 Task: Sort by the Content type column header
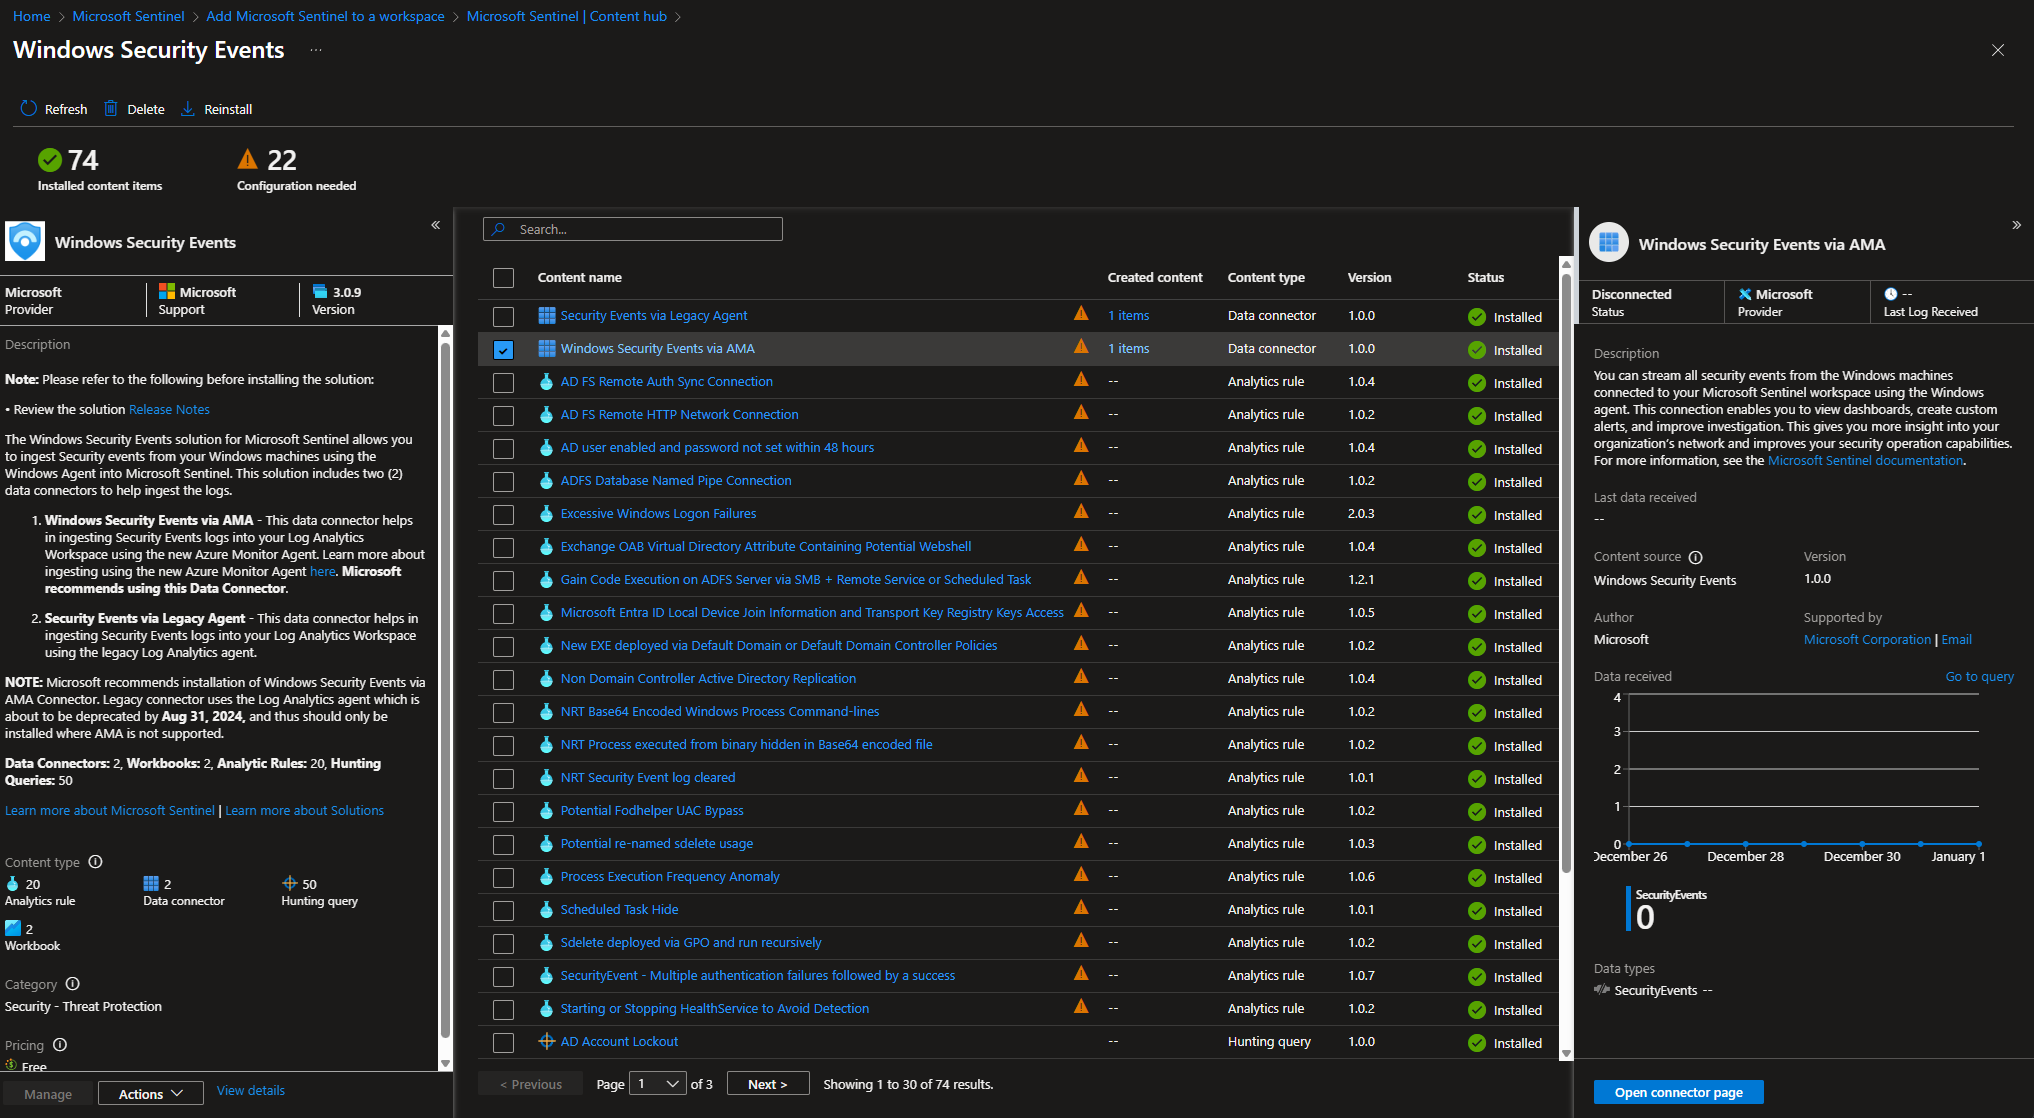(x=1265, y=278)
